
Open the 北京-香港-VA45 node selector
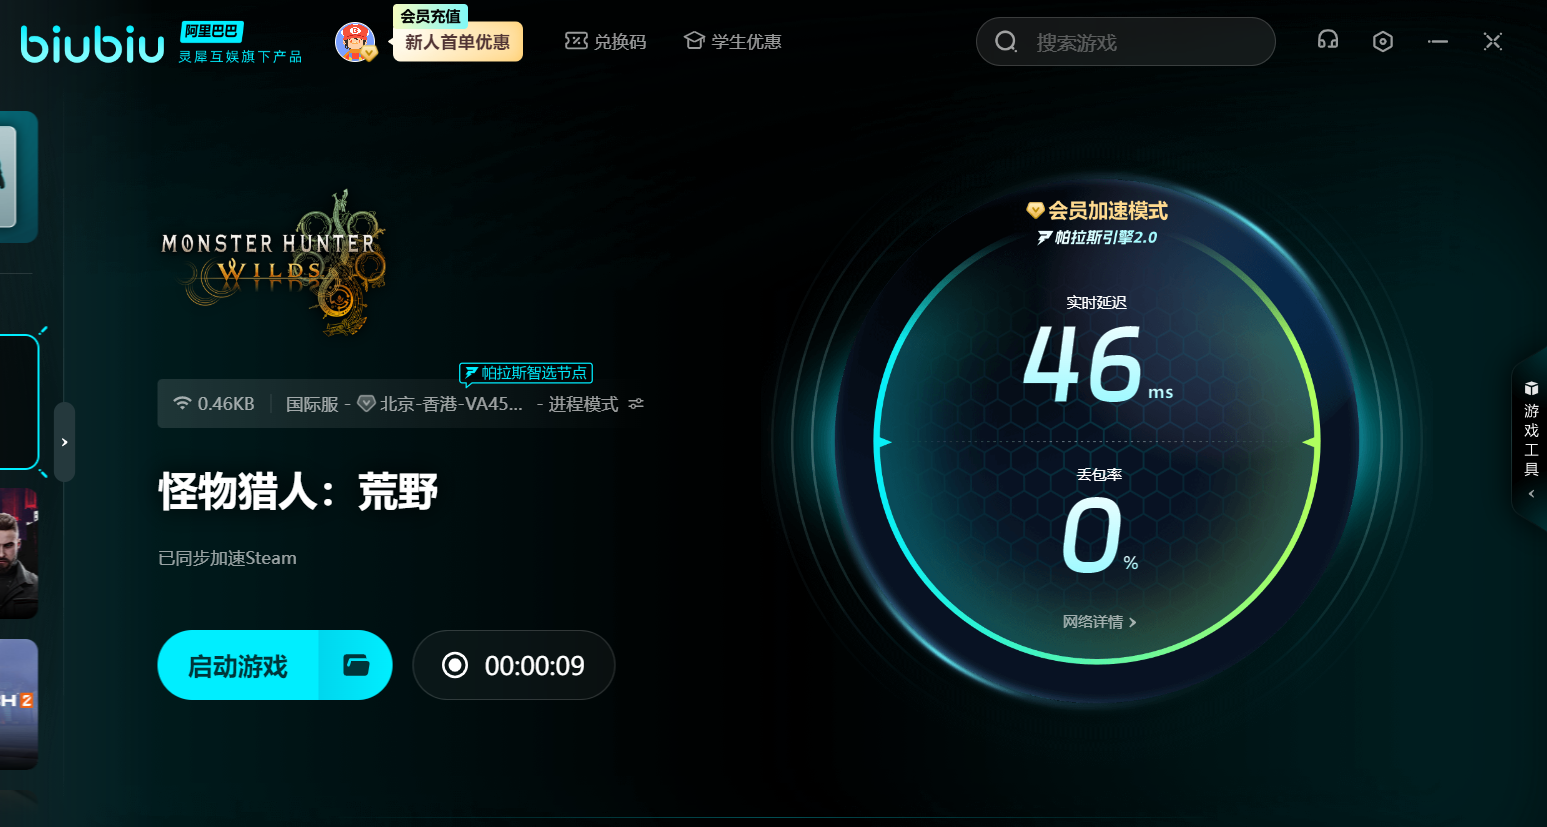point(440,404)
